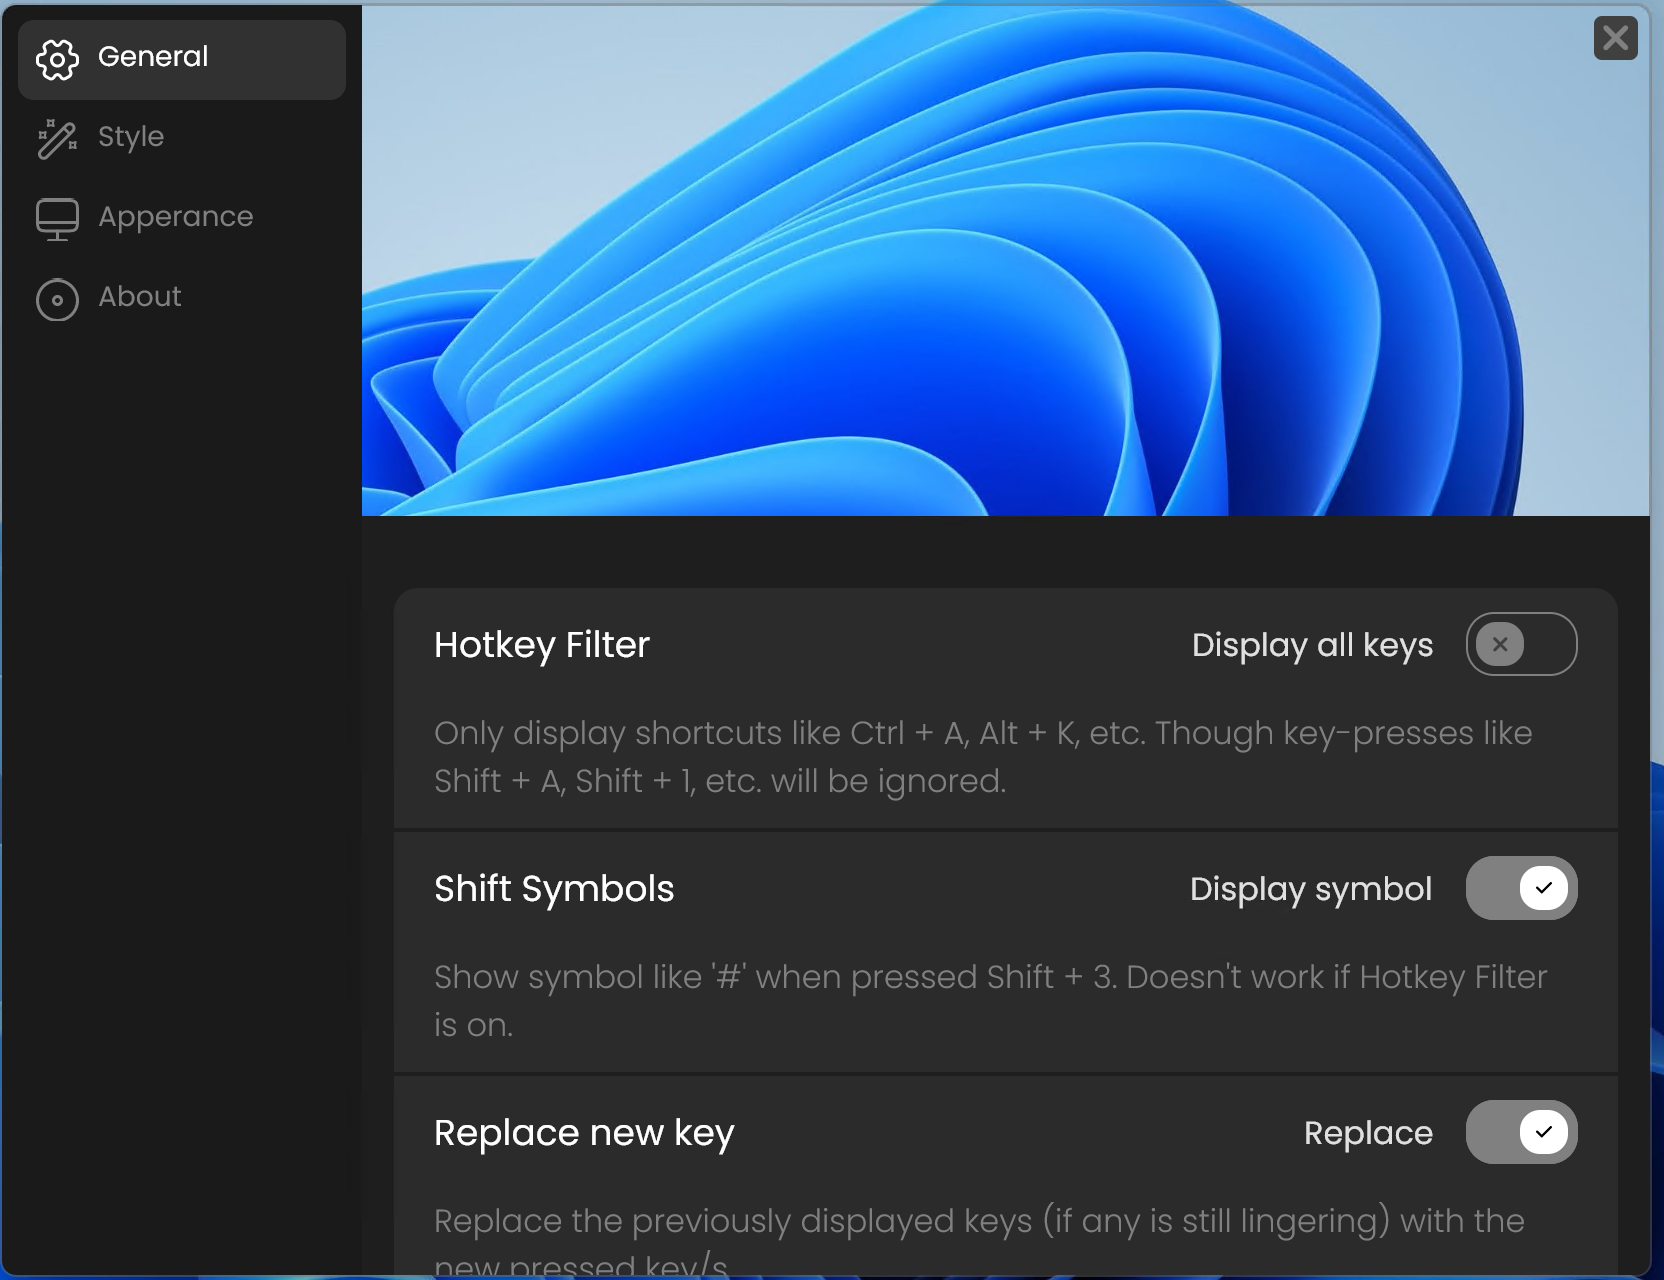Screen dimensions: 1664x1280
Task: Click the 'Display symbol' label
Action: point(1311,889)
